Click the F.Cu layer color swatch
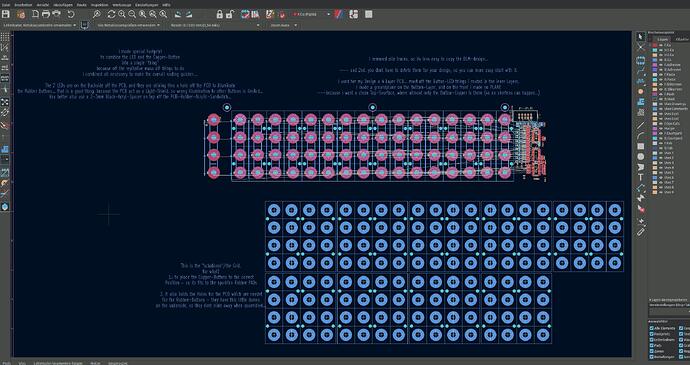This screenshot has width=690, height=365. tap(655, 45)
